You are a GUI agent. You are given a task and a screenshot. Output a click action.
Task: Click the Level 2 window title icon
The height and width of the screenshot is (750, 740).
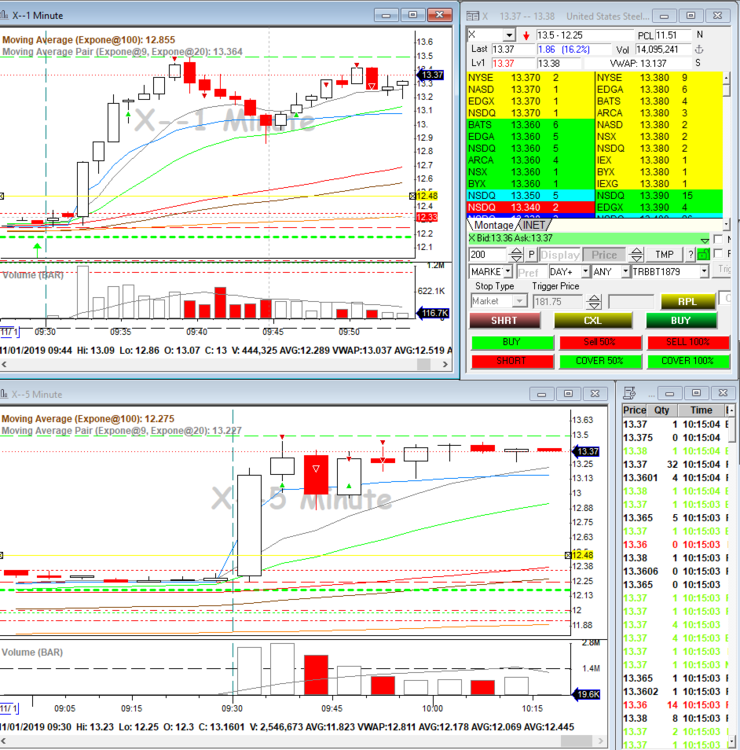[471, 16]
